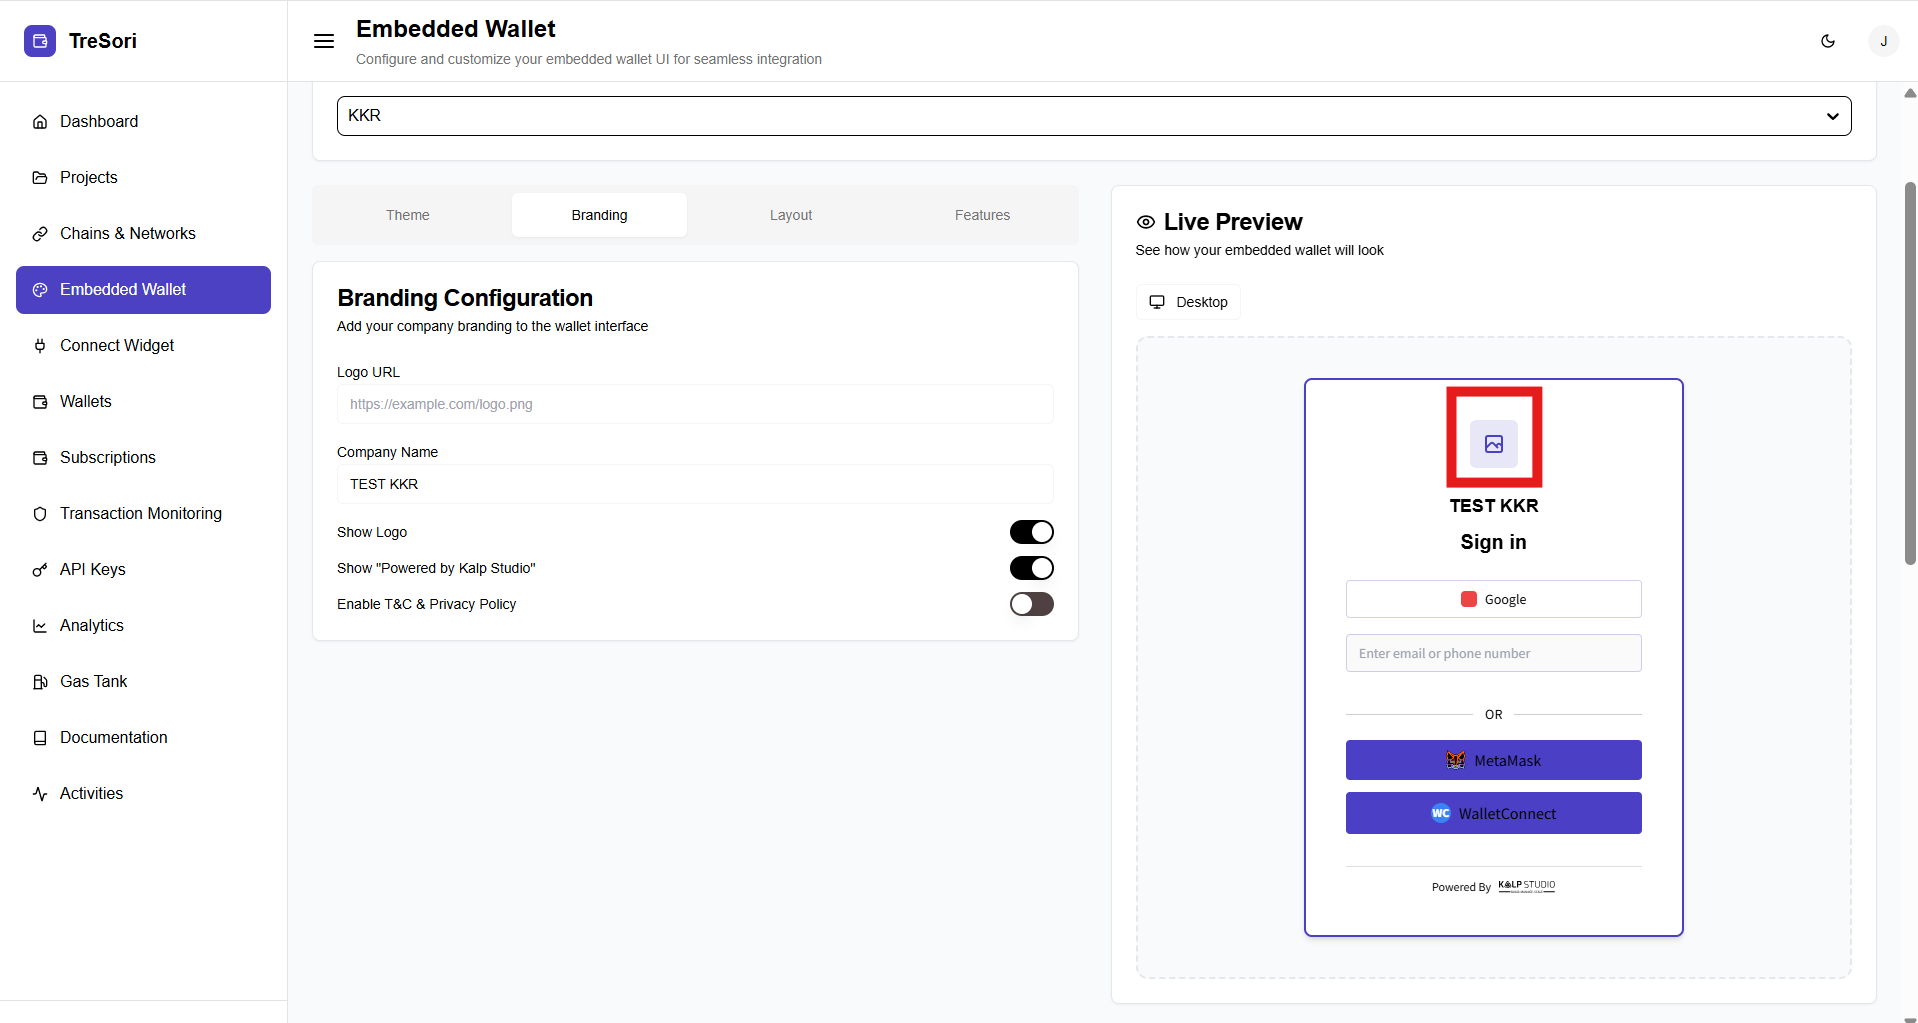Screen dimensions: 1918x1023
Task: Turn off the Show Logo toggle
Action: tap(1031, 532)
